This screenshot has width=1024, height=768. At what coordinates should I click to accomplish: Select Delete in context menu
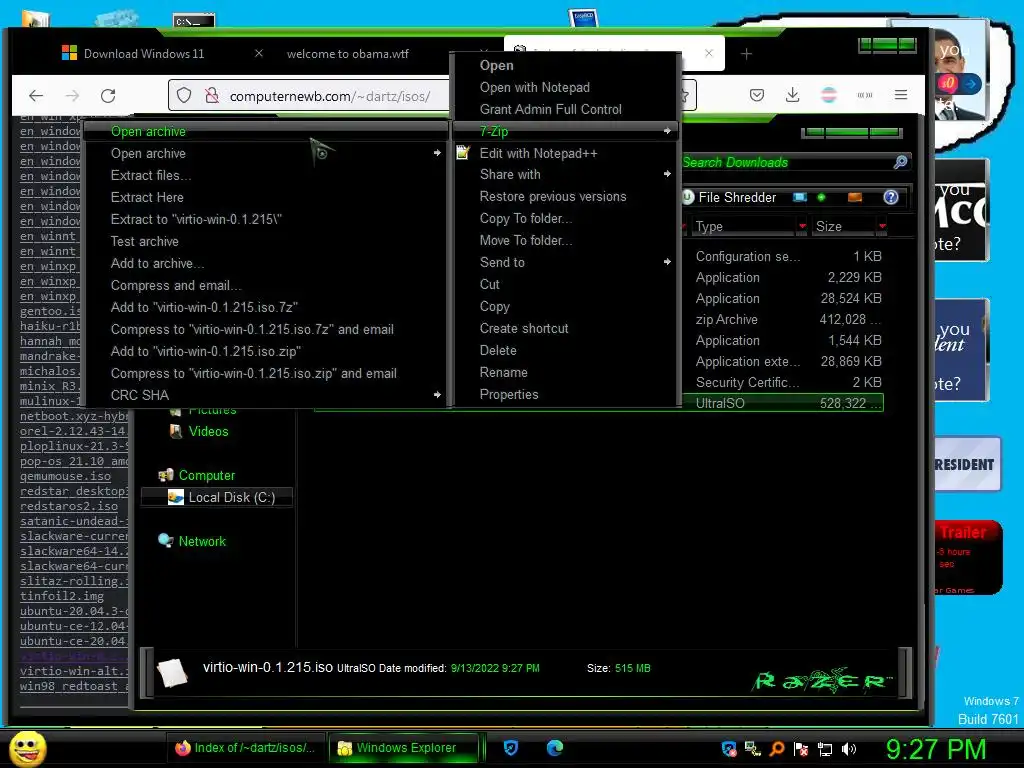pos(566,351)
